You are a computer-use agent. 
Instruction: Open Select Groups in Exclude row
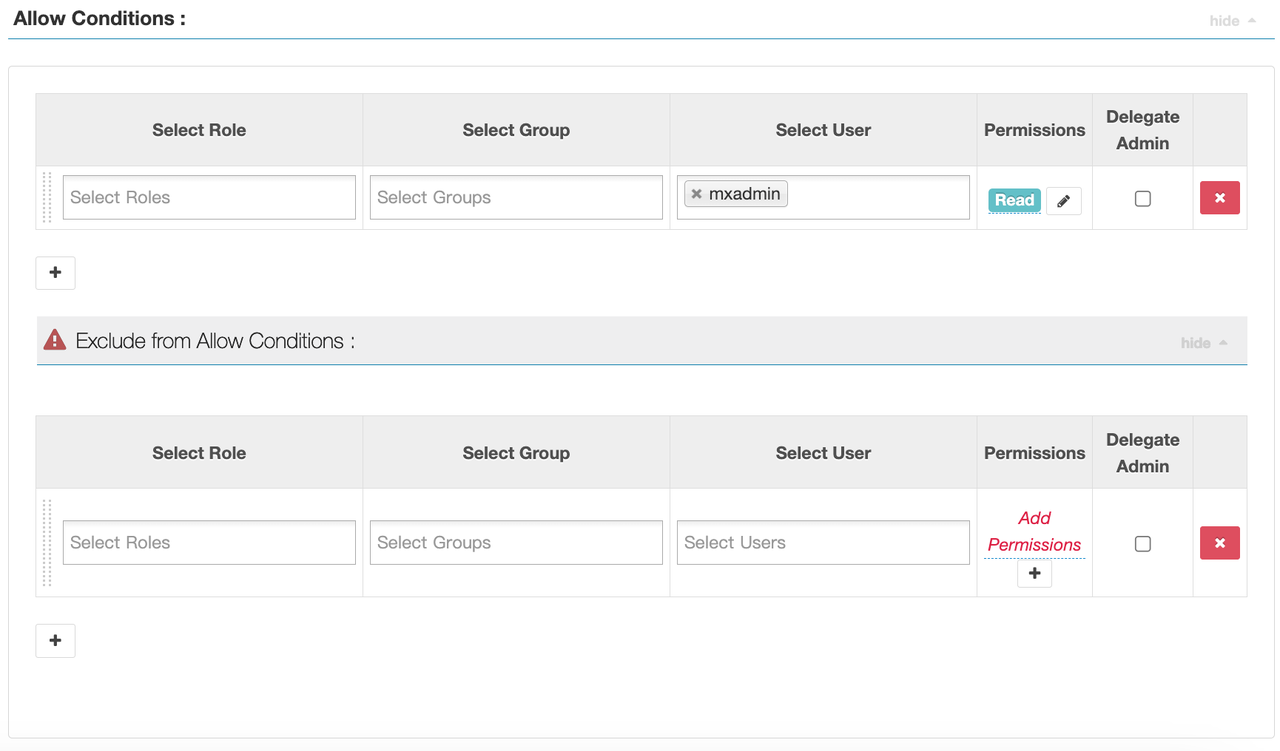516,542
